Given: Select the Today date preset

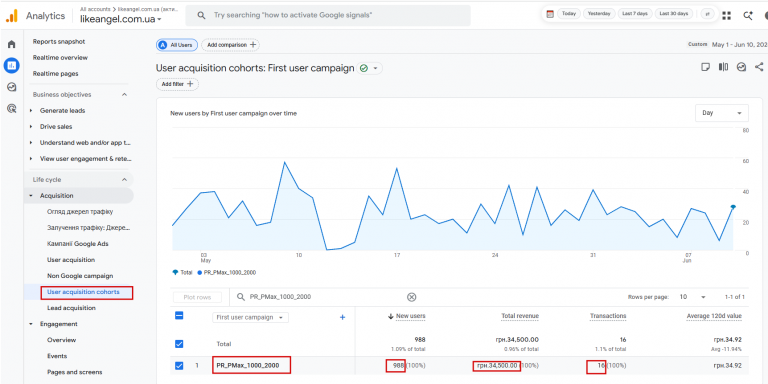Looking at the screenshot, I should click(x=569, y=14).
